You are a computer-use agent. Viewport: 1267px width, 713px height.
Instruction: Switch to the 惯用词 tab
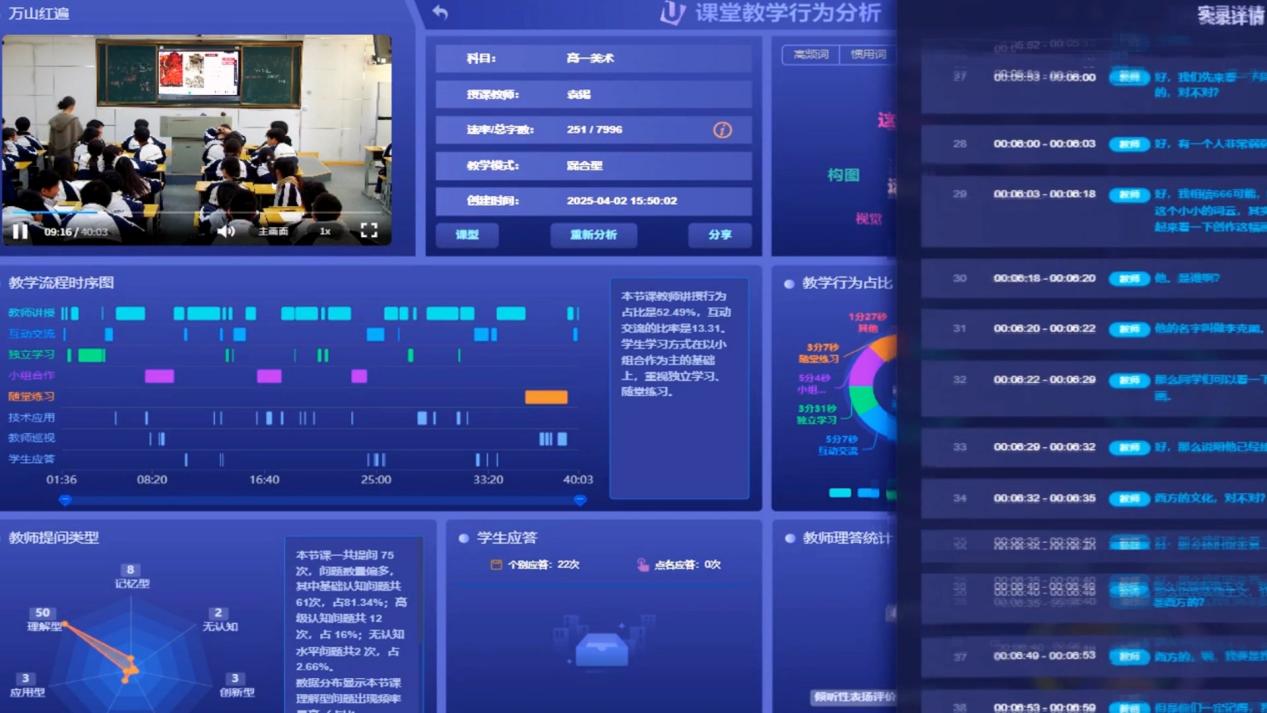(x=866, y=55)
